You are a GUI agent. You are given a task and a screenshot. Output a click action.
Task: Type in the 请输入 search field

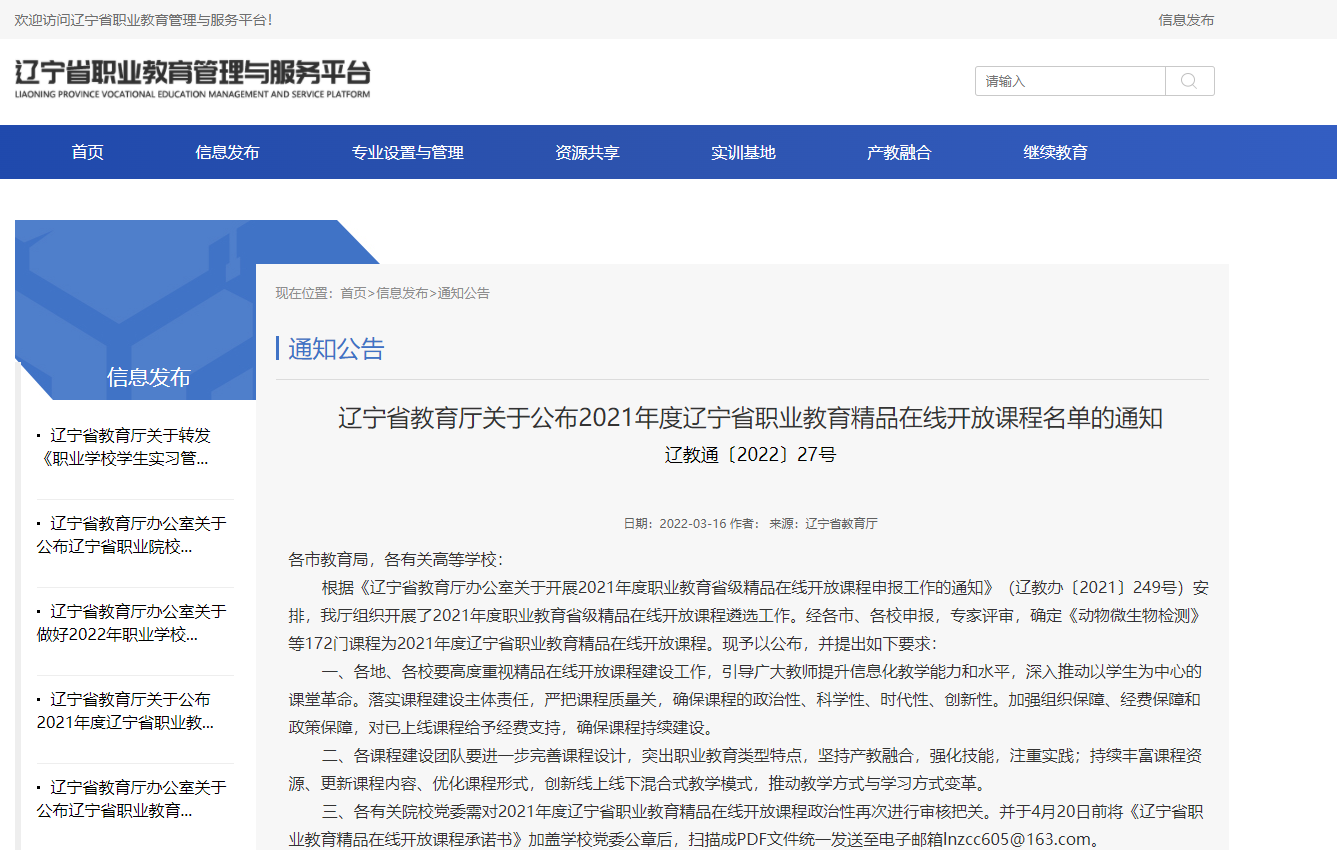(x=1069, y=81)
